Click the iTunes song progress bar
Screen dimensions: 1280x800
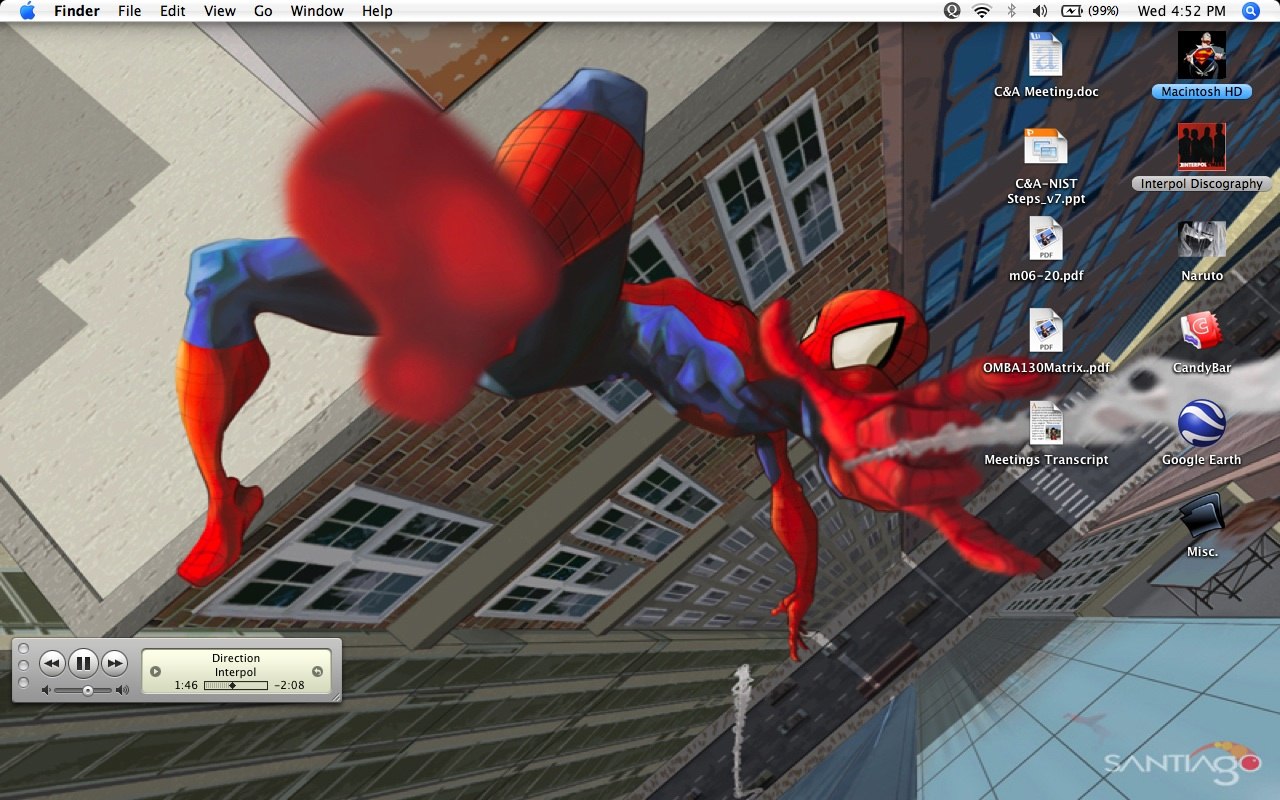tap(236, 686)
